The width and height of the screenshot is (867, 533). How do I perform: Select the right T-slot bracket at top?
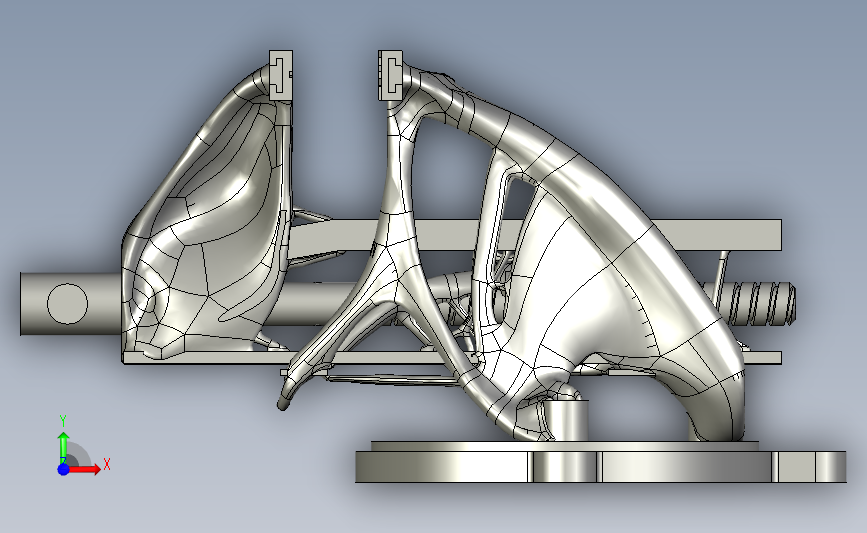point(390,76)
